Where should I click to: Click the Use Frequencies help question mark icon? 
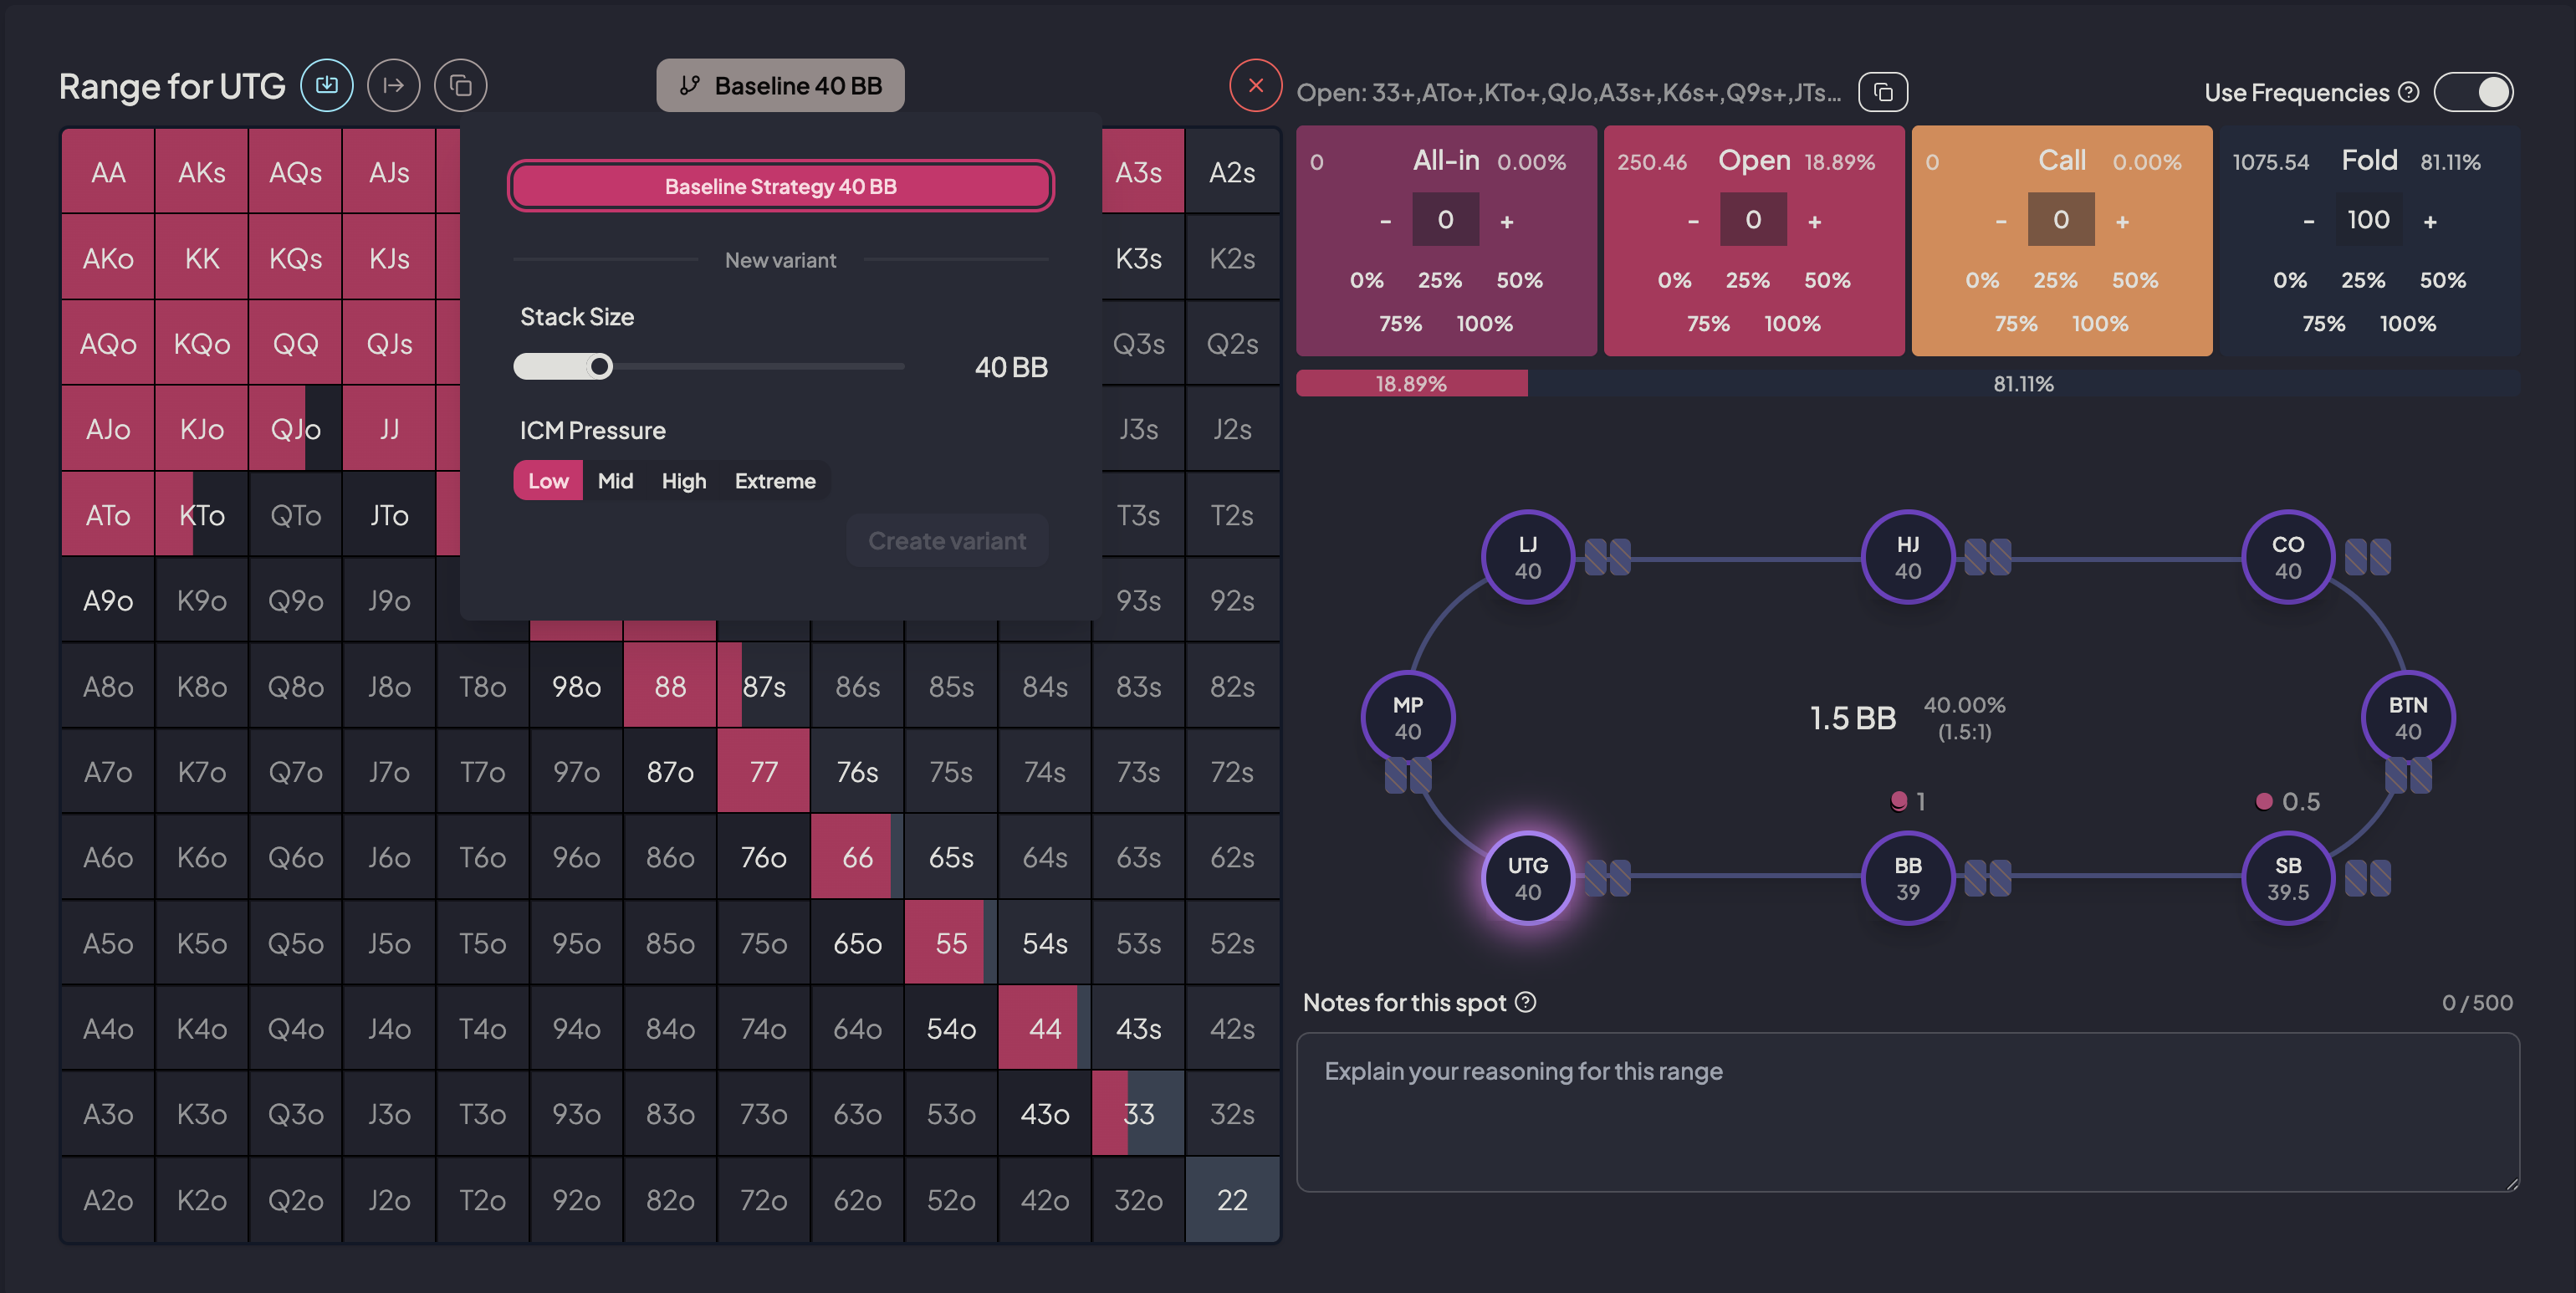[2410, 93]
